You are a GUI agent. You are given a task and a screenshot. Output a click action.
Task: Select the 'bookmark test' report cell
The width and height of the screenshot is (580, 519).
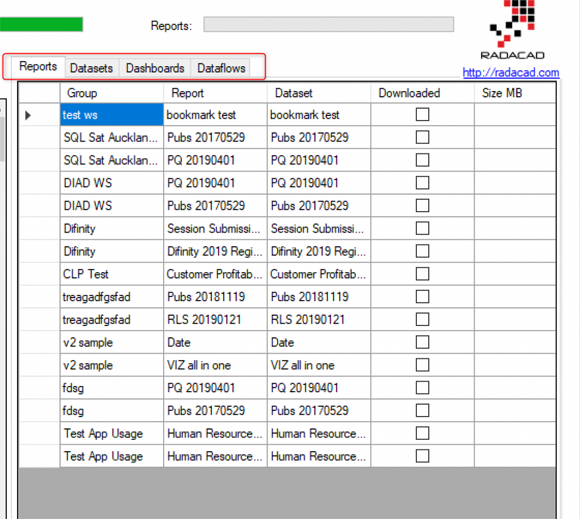pos(215,115)
